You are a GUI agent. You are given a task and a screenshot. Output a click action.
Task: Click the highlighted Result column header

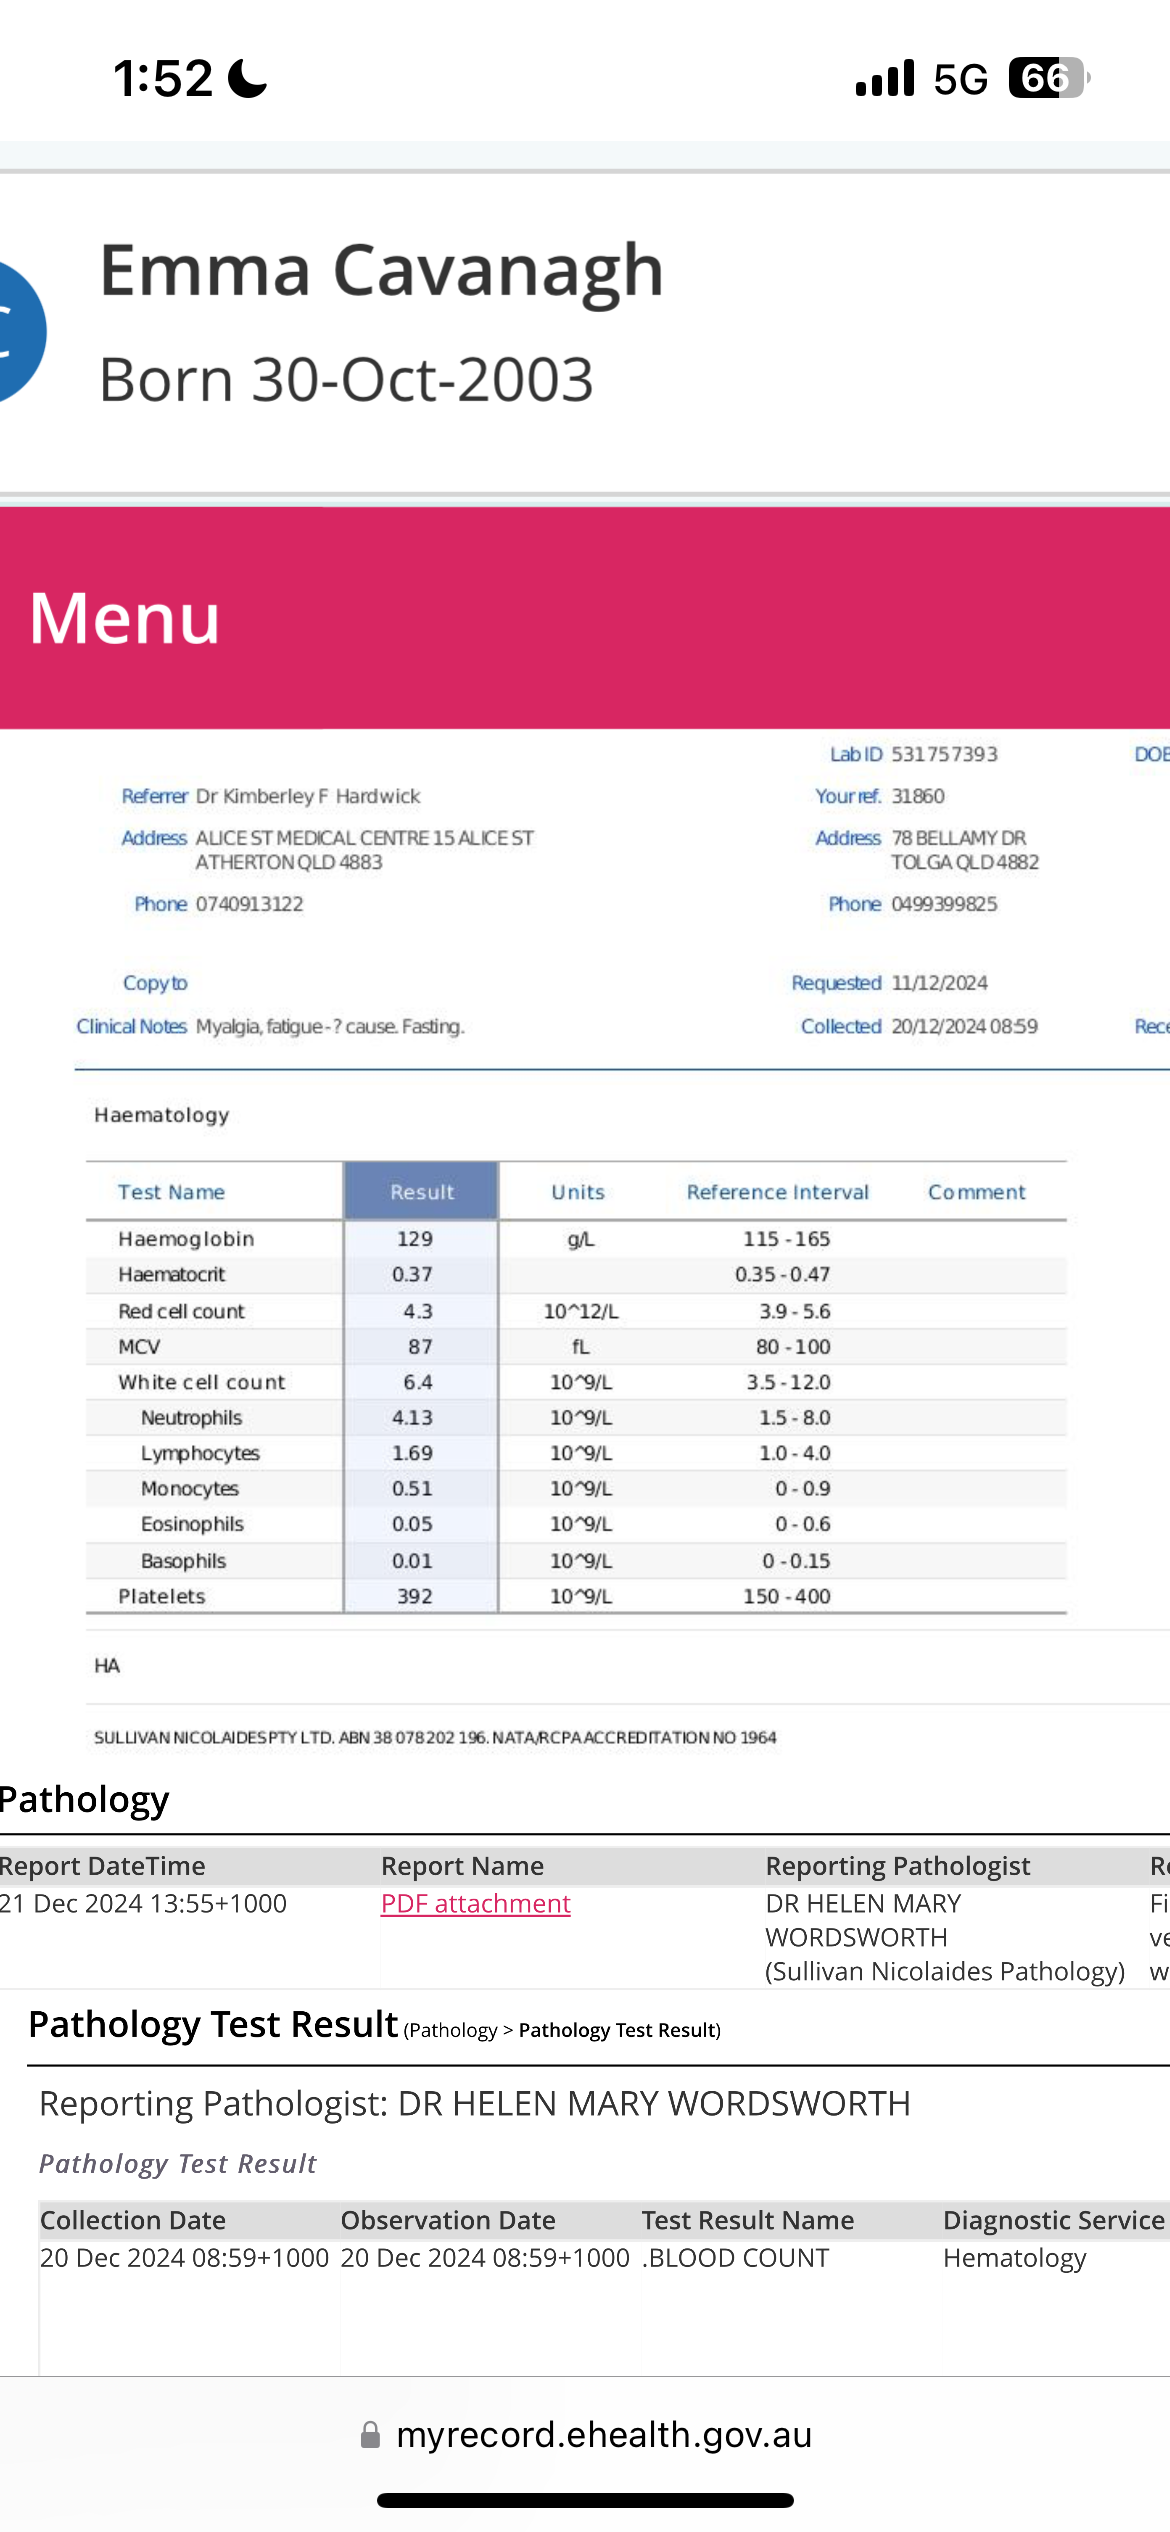[x=421, y=1192]
